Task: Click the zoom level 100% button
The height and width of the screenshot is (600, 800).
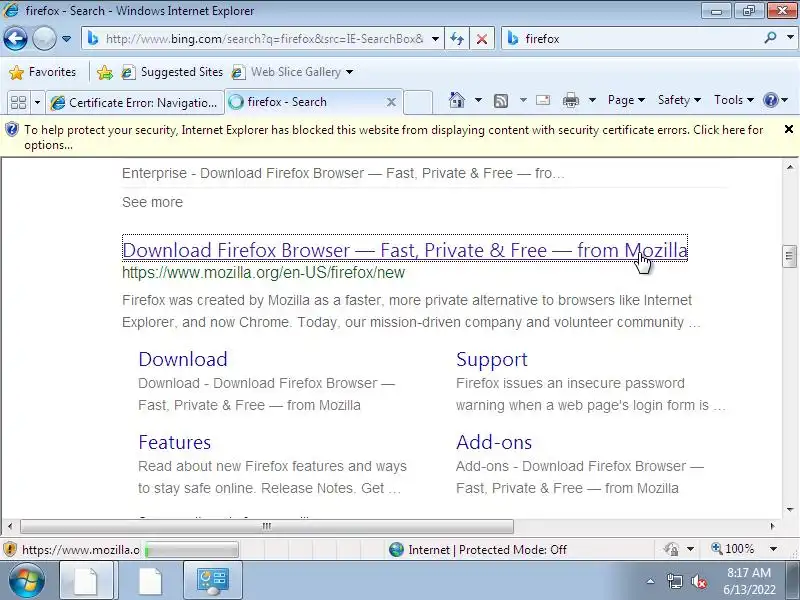Action: point(733,549)
